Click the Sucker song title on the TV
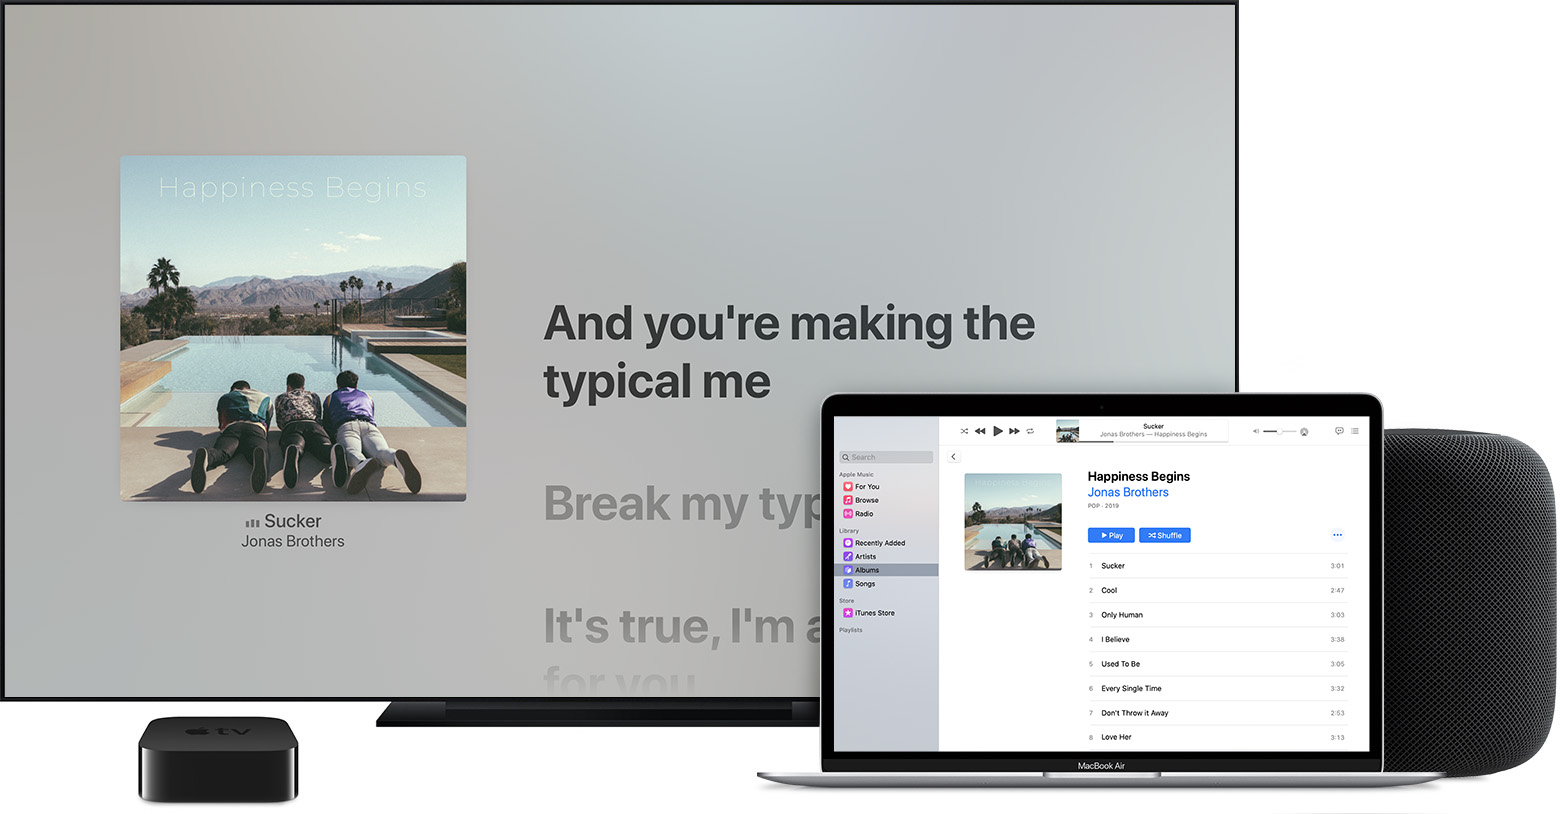Image resolution: width=1560 pixels, height=814 pixels. pos(293,521)
